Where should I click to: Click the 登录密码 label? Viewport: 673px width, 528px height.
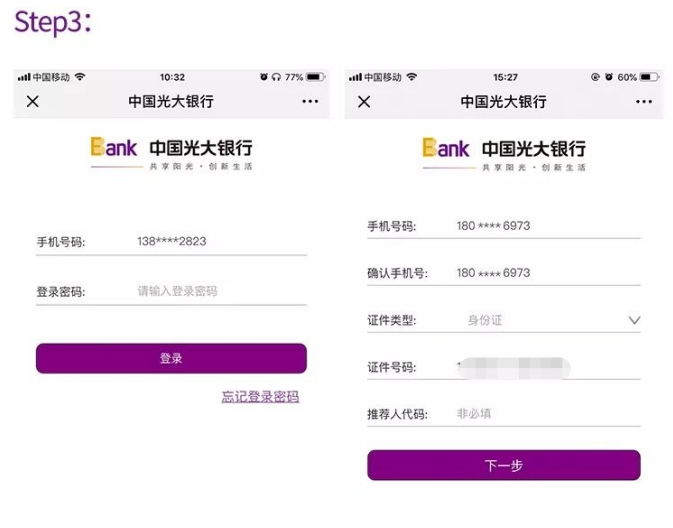click(x=61, y=292)
